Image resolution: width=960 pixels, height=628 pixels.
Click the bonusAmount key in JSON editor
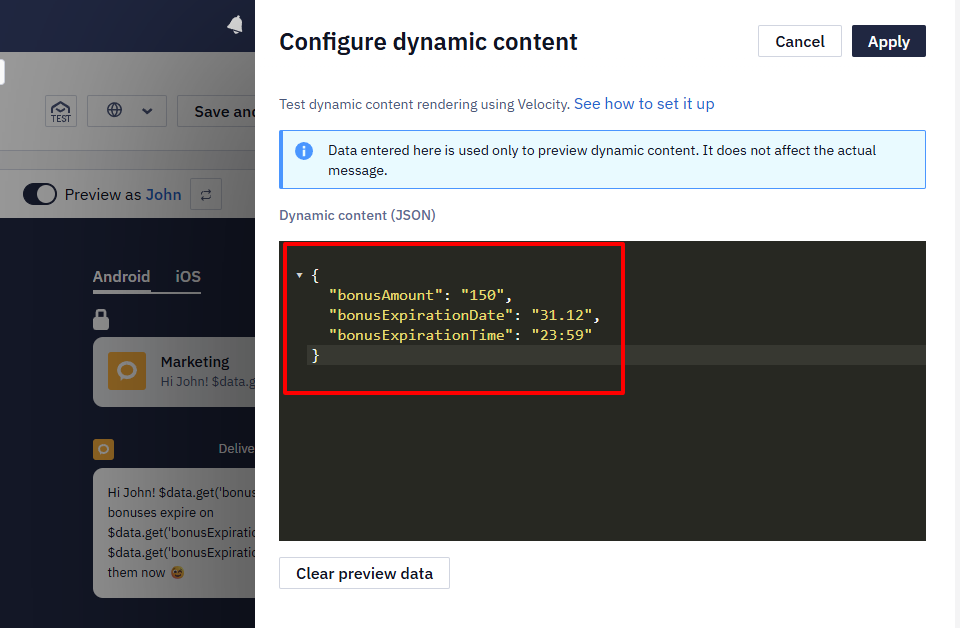pos(385,295)
